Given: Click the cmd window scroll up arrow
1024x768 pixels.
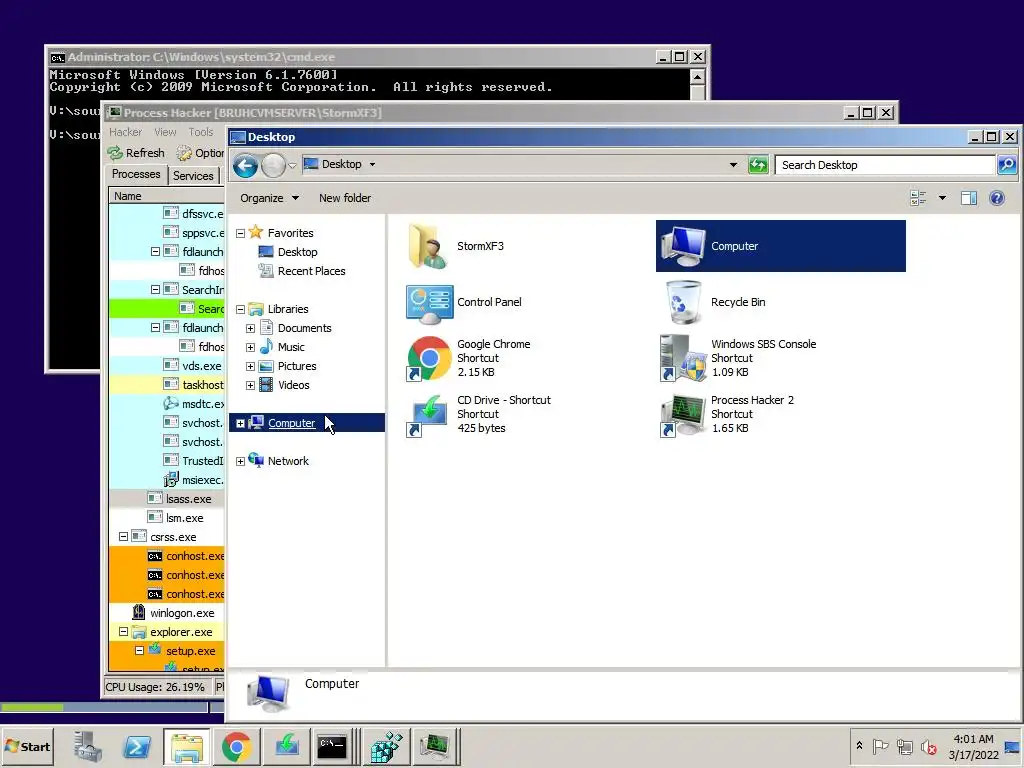Looking at the screenshot, I should [x=697, y=77].
